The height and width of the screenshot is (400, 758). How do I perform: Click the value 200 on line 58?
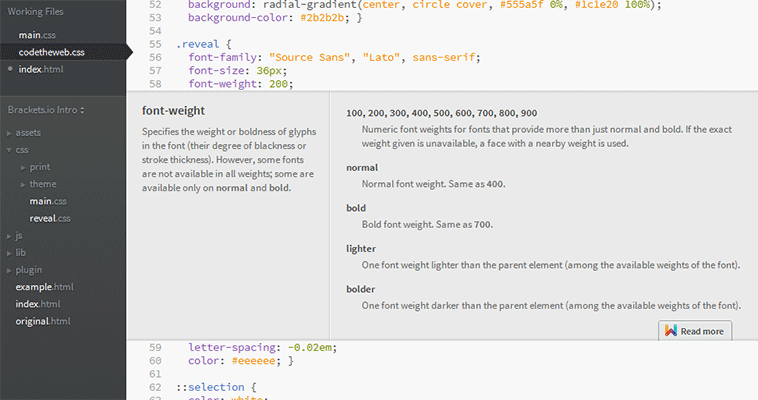278,84
